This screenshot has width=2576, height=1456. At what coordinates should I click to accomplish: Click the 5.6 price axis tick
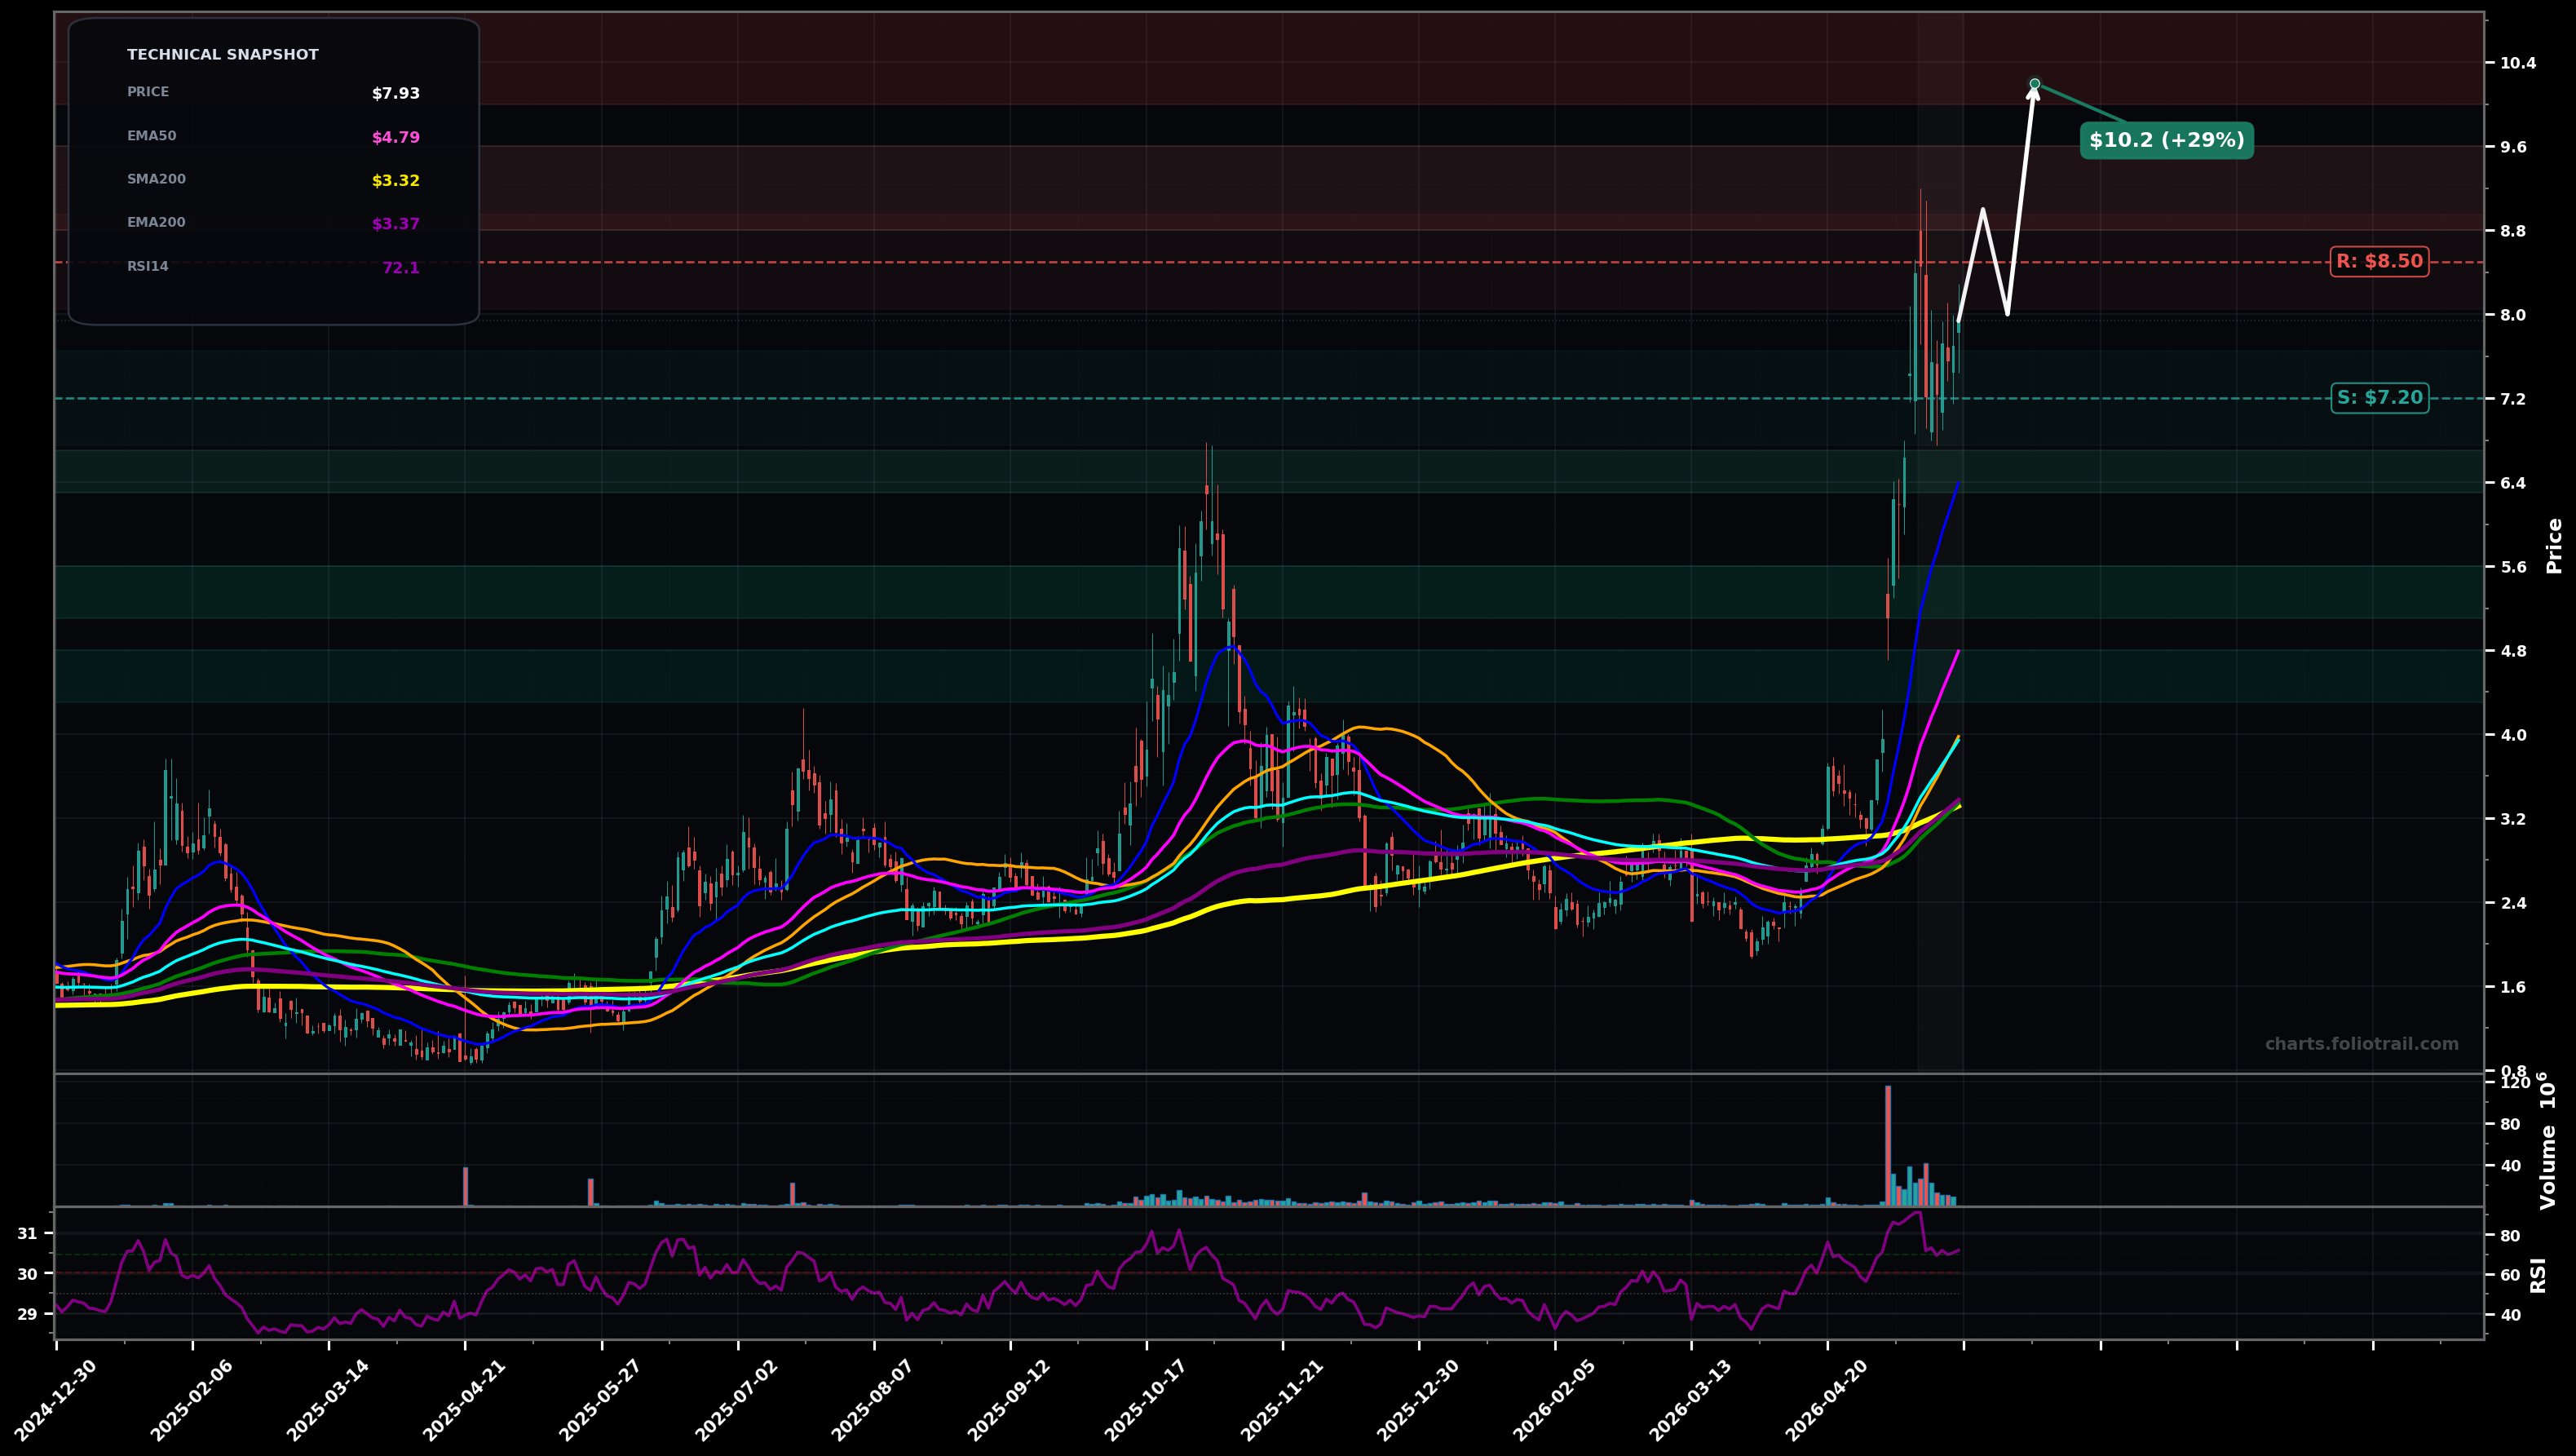pos(2513,567)
